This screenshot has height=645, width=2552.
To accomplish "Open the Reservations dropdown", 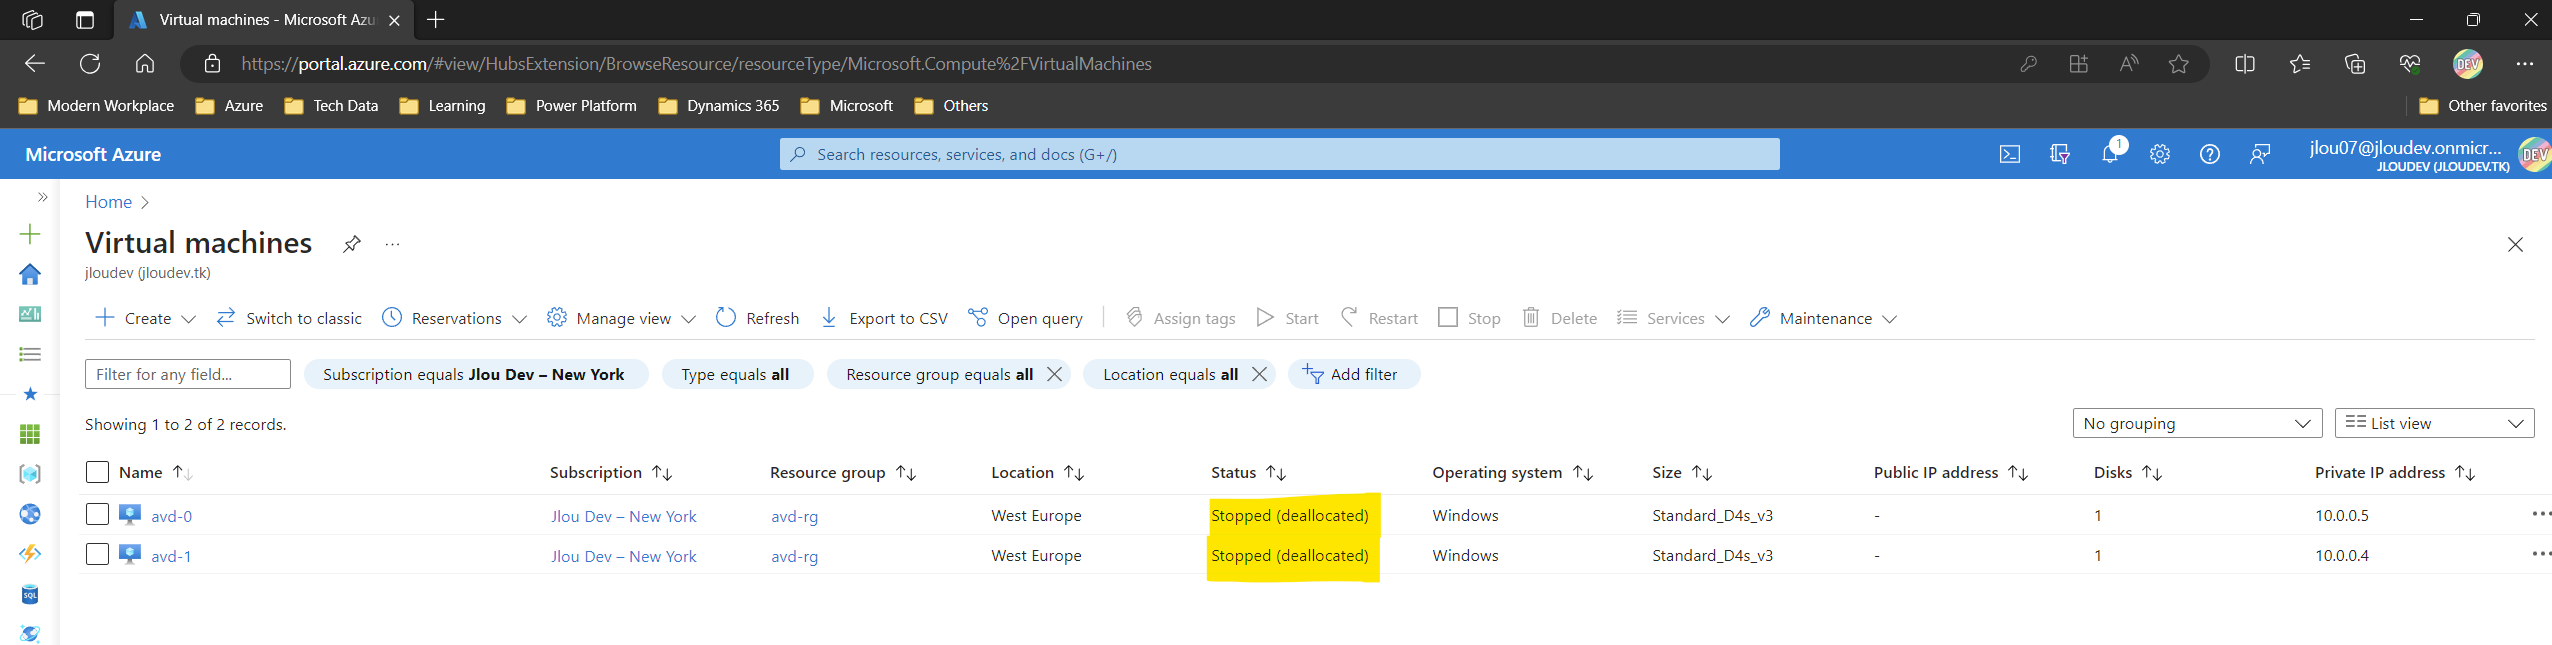I will [x=455, y=318].
